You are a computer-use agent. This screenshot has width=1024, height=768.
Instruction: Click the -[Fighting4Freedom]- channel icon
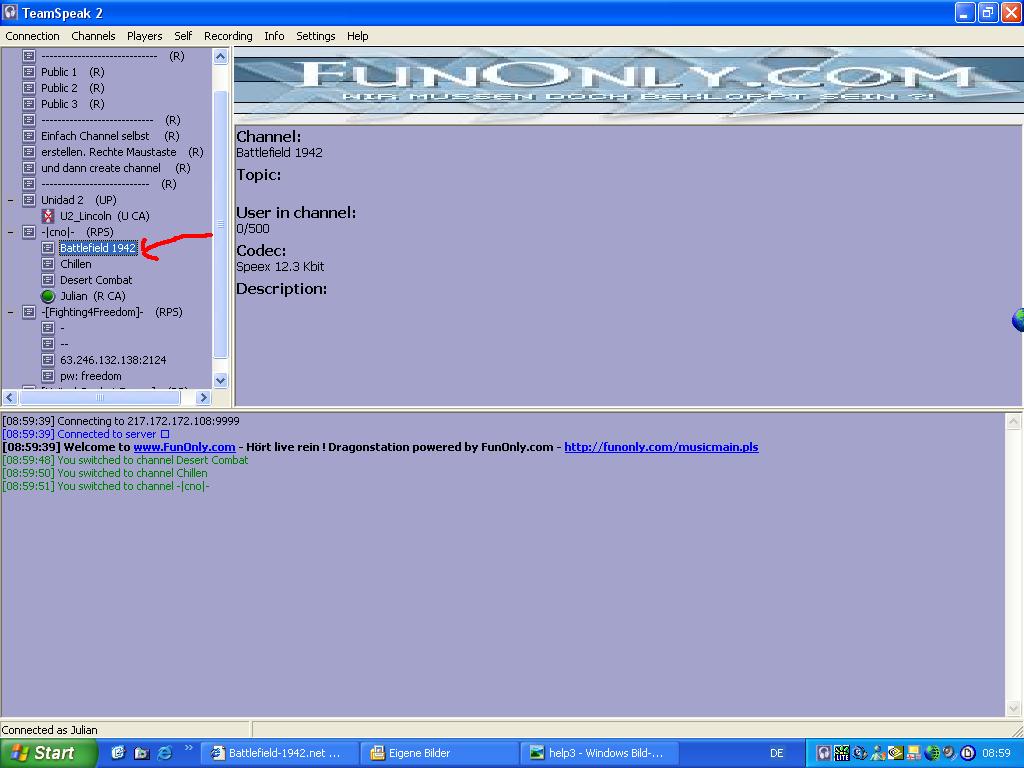[x=29, y=312]
